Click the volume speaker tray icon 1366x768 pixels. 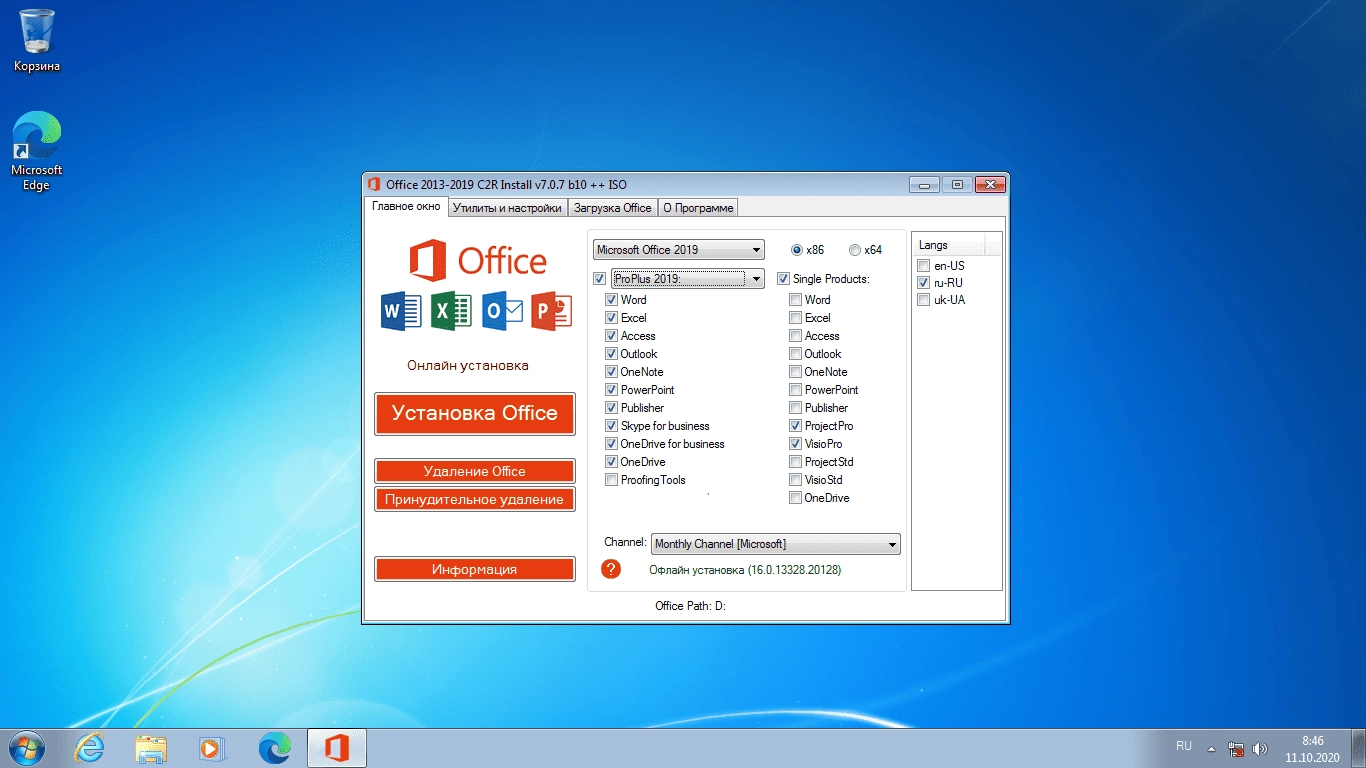click(x=1260, y=749)
